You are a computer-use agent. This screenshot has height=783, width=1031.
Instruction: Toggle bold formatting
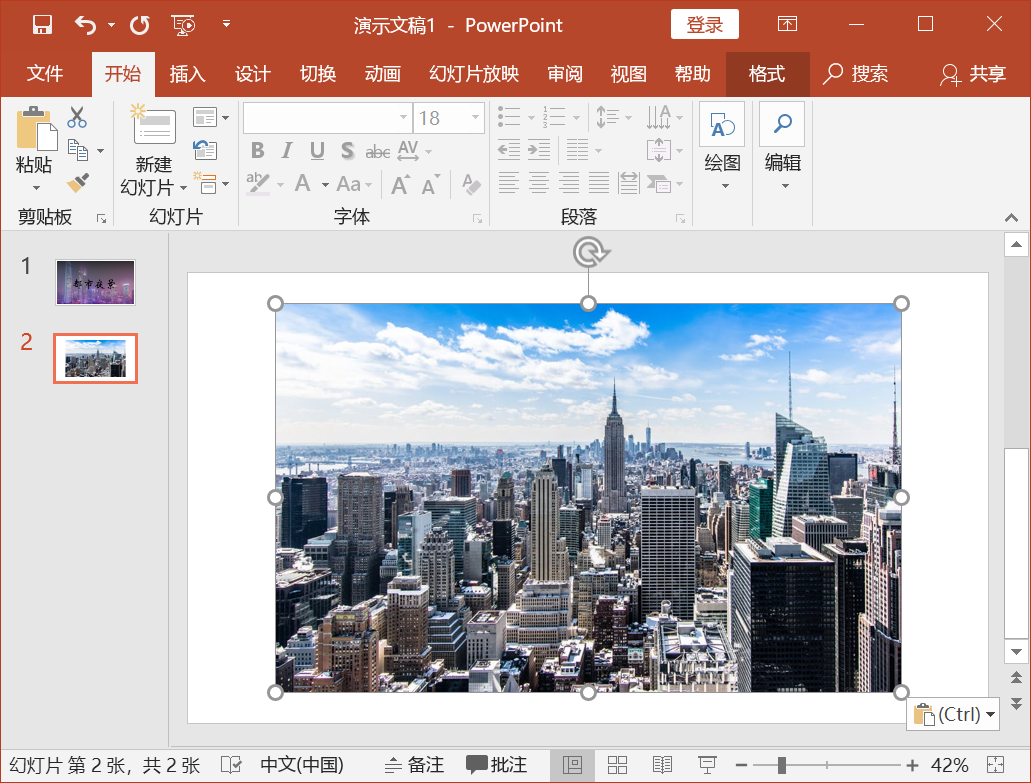click(x=257, y=149)
